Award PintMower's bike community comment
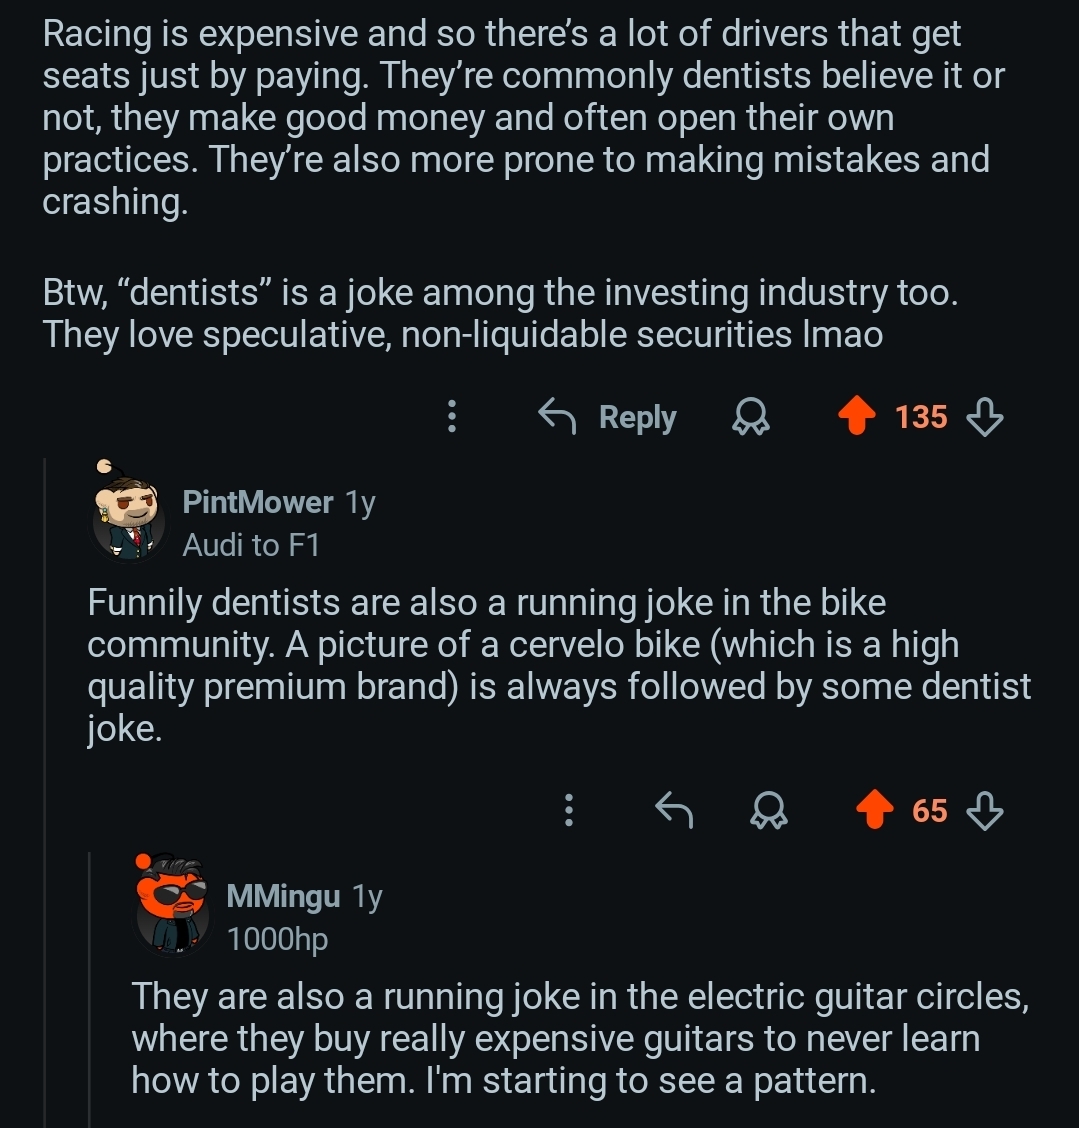The image size is (1079, 1128). point(769,809)
